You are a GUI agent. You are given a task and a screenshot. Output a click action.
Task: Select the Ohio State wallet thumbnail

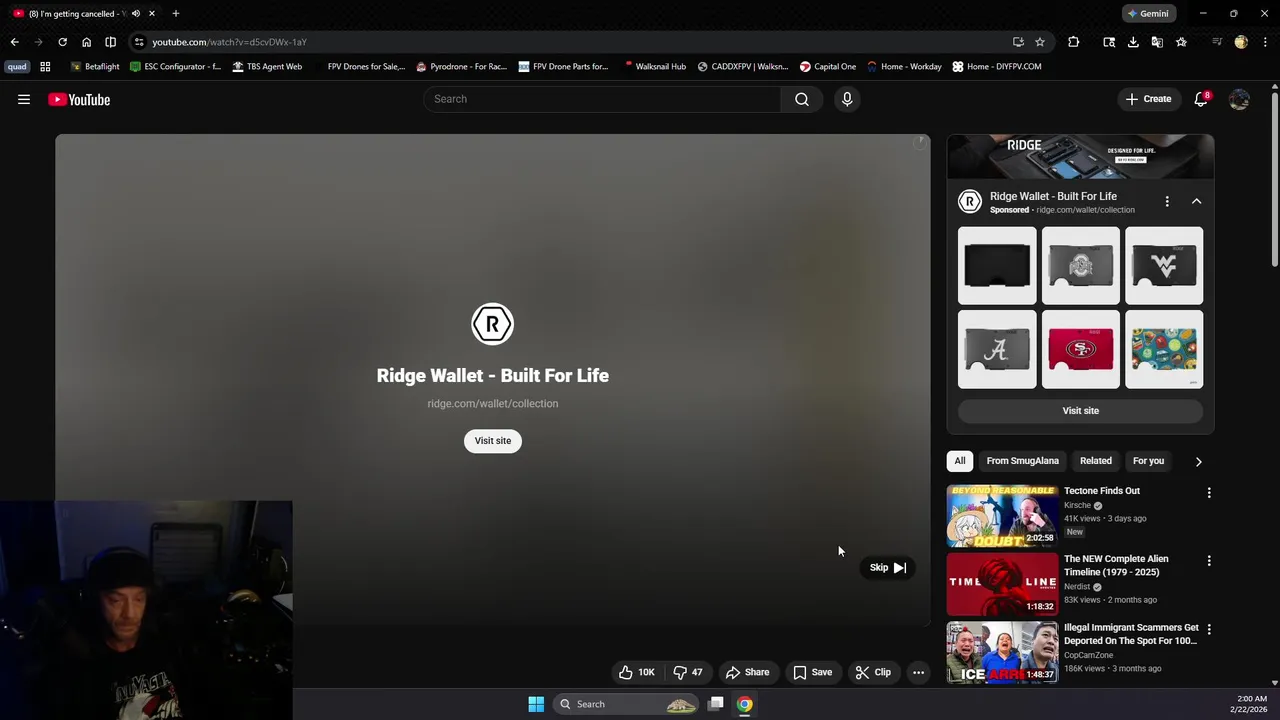[1081, 265]
